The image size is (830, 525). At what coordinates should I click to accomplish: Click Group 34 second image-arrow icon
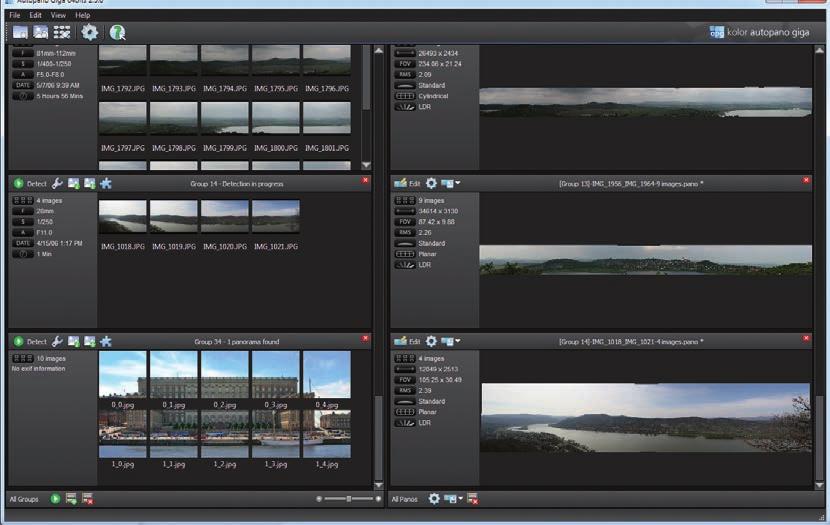[x=89, y=341]
